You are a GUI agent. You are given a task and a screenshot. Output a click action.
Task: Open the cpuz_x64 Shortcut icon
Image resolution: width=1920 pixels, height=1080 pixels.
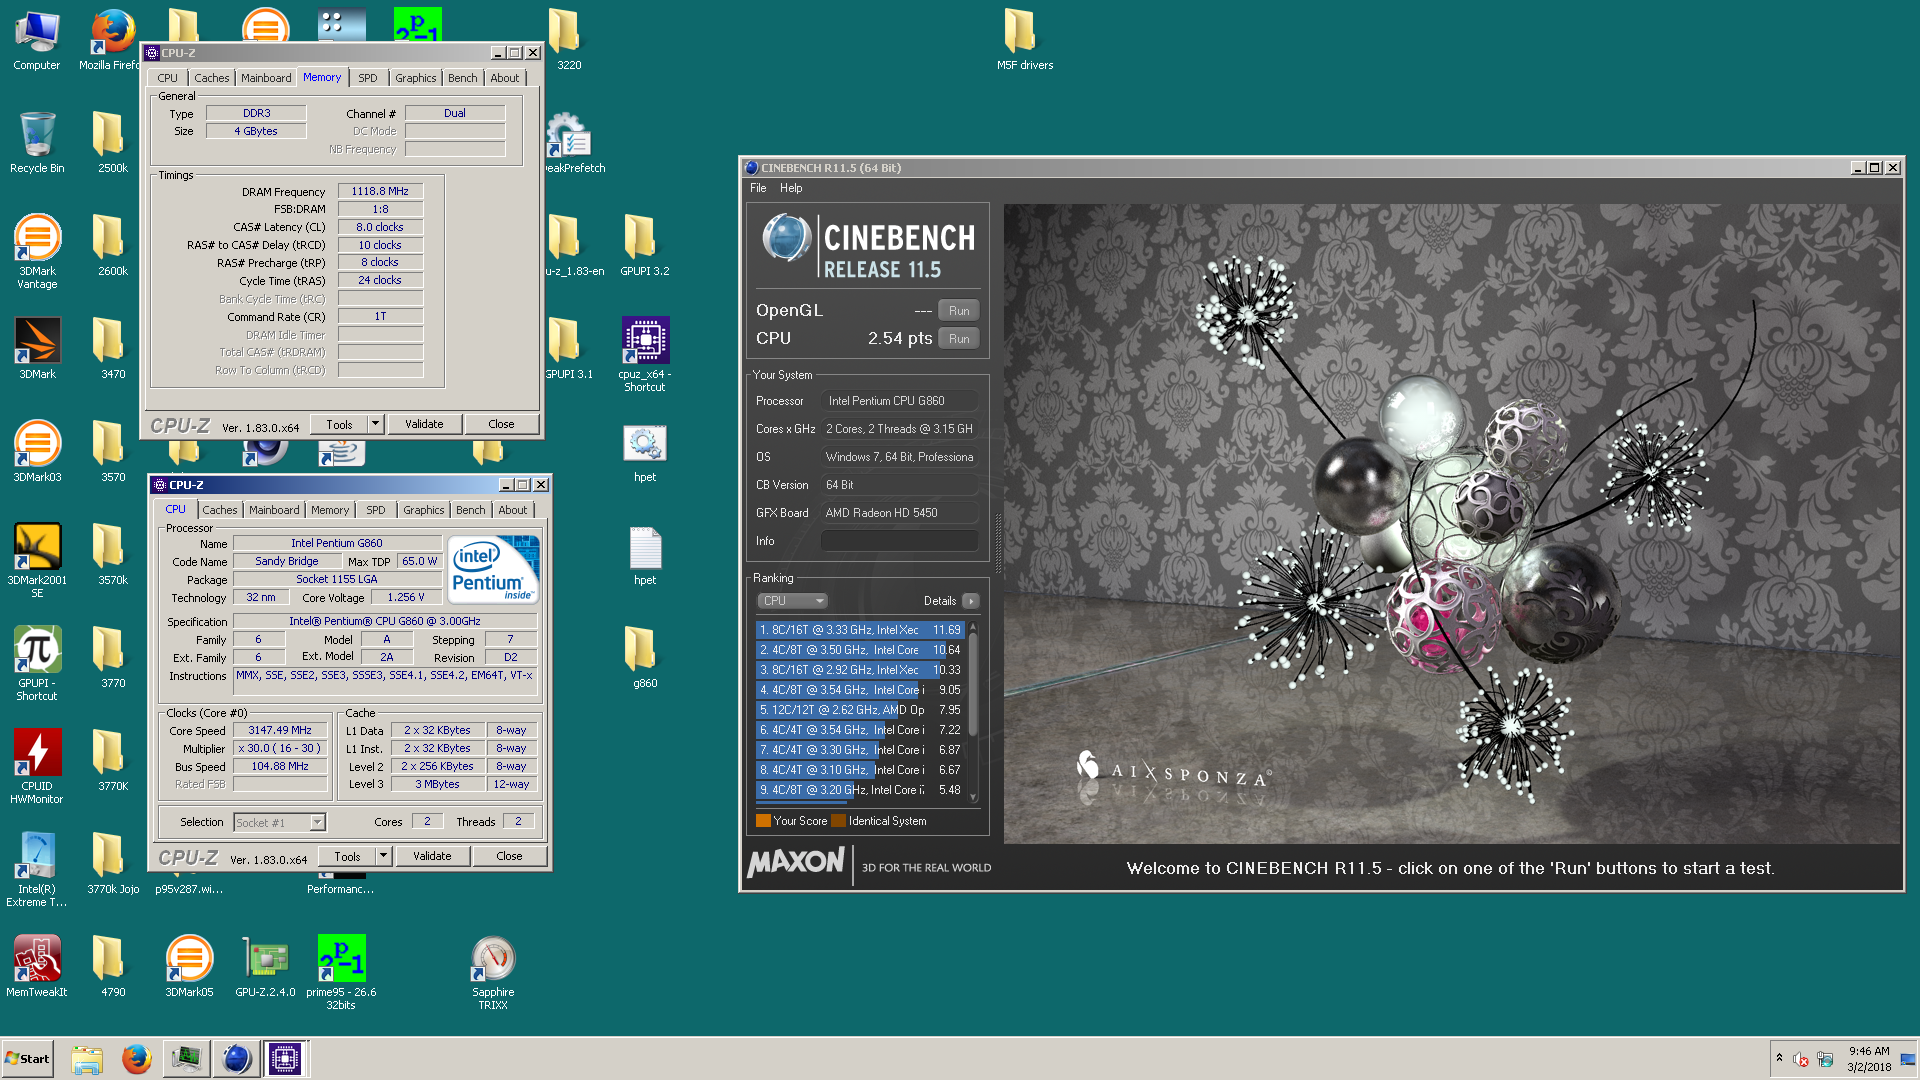click(645, 355)
